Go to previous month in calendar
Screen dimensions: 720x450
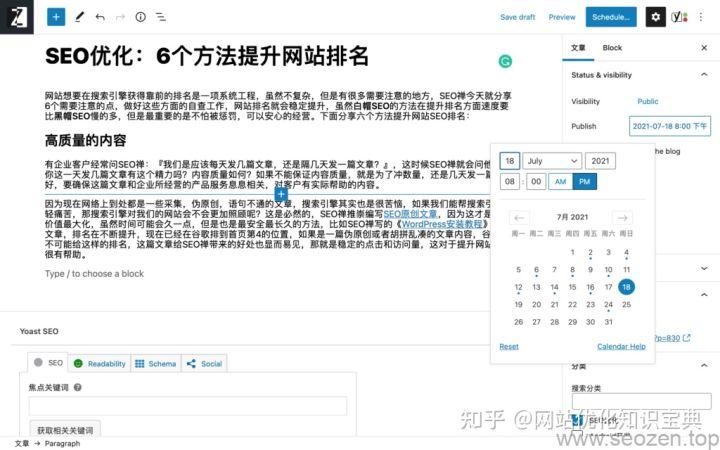tap(518, 217)
